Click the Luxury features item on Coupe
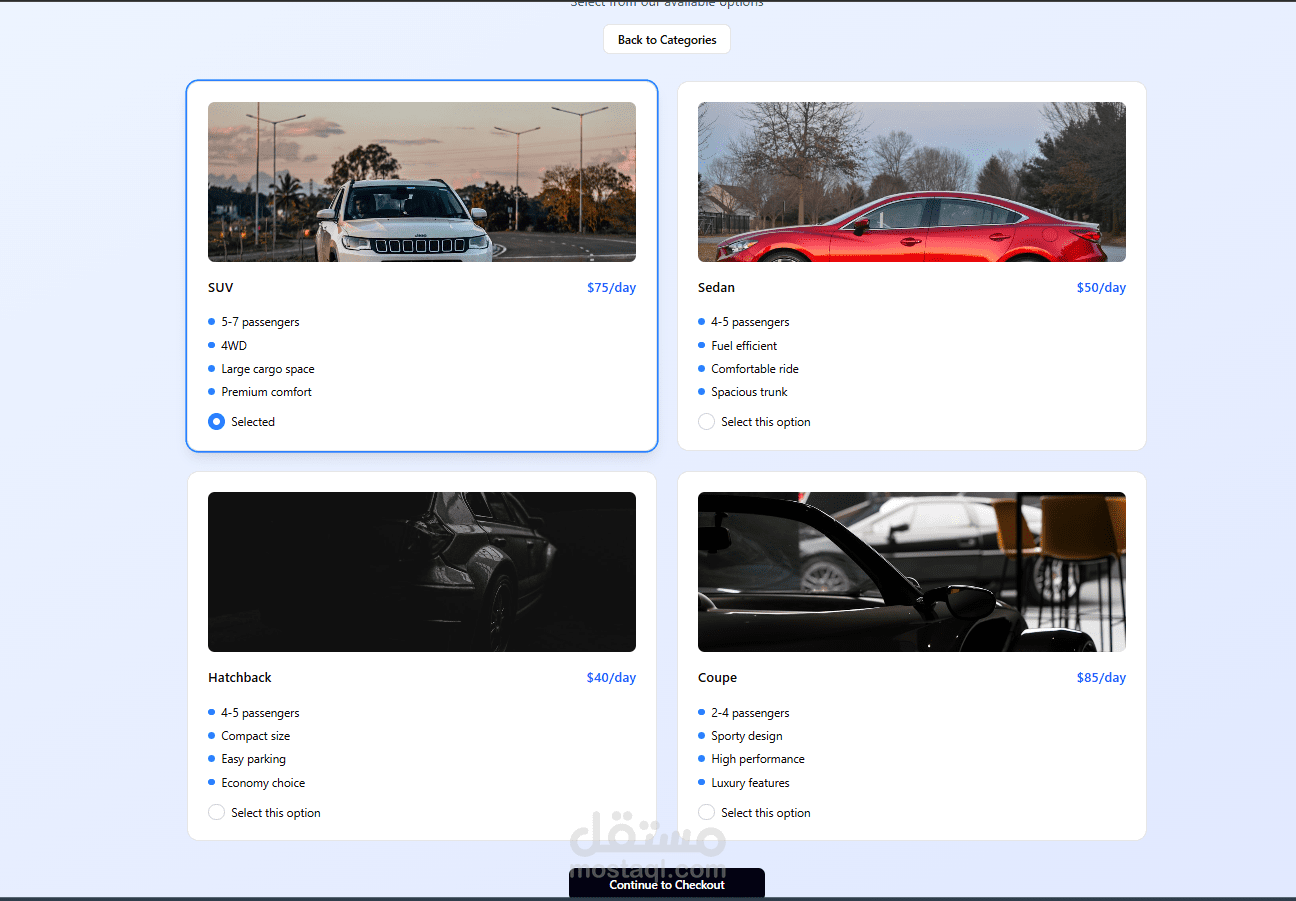The width and height of the screenshot is (1296, 901). coord(750,782)
